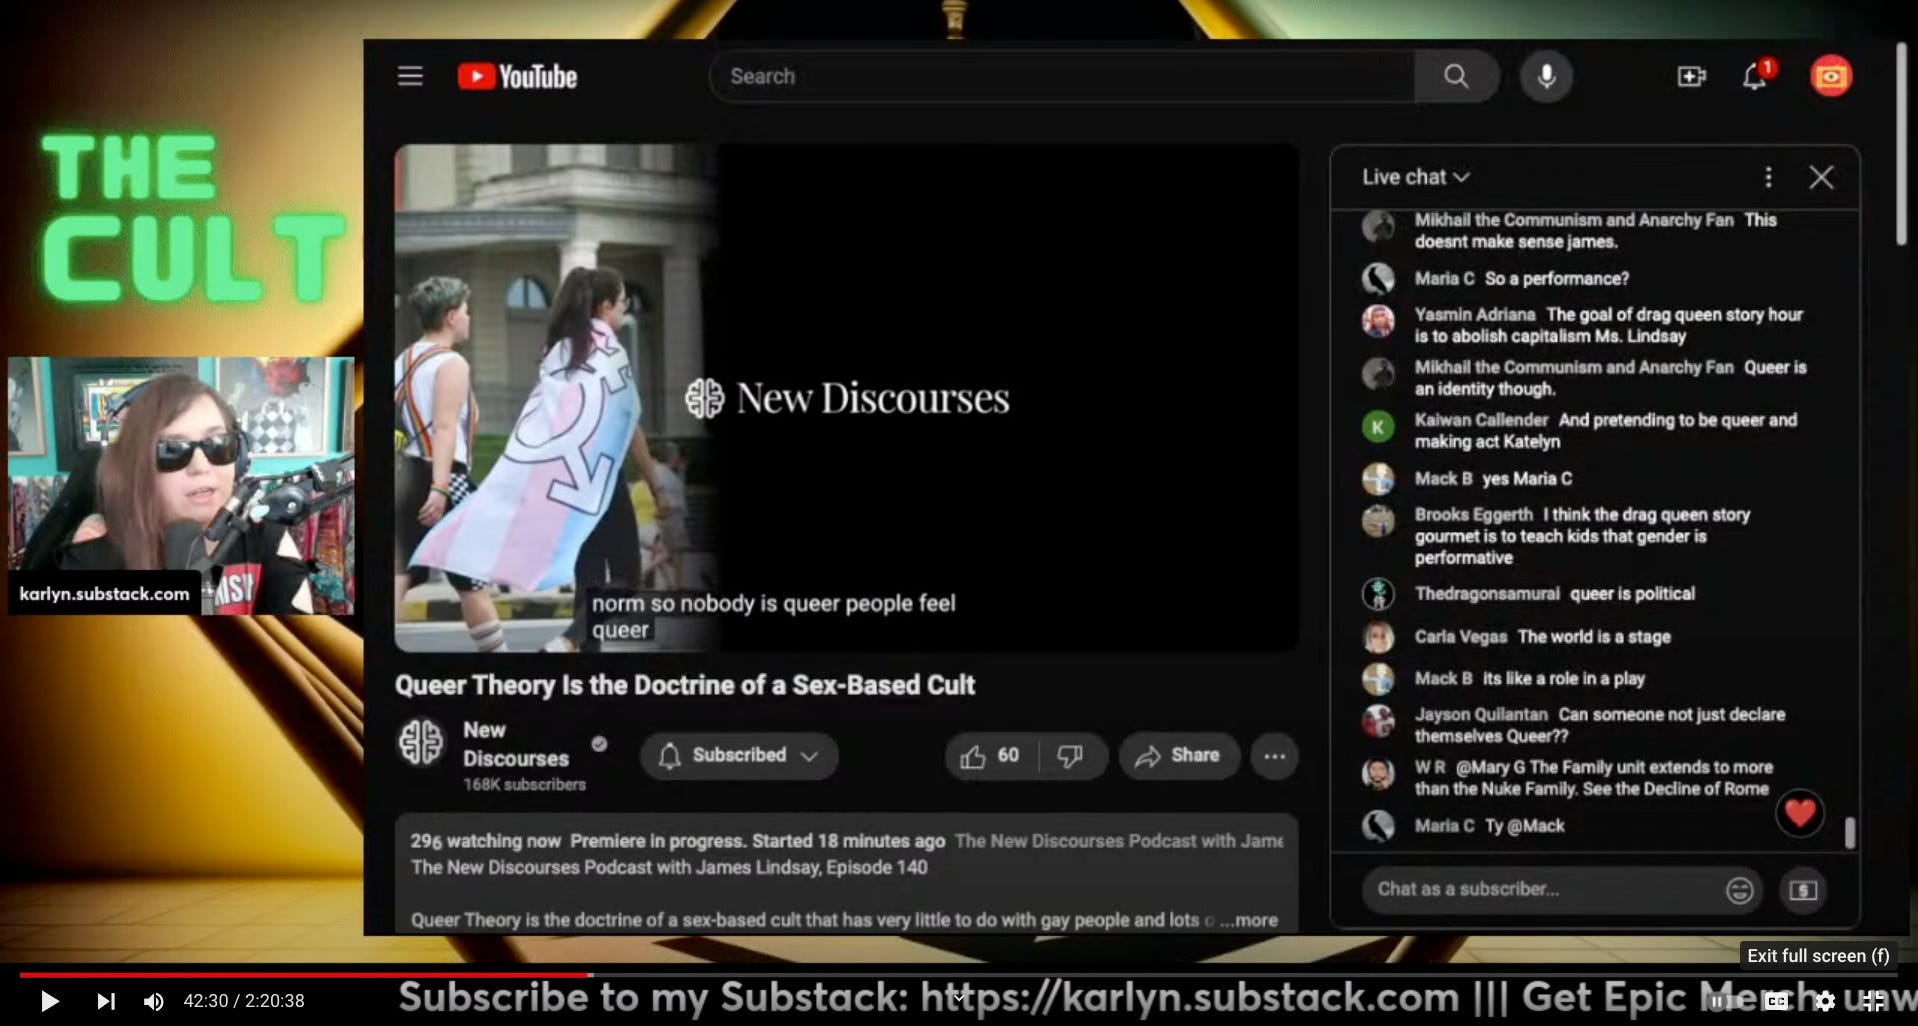This screenshot has height=1026, width=1918.
Task: Play the paused video
Action: pyautogui.click(x=49, y=1001)
